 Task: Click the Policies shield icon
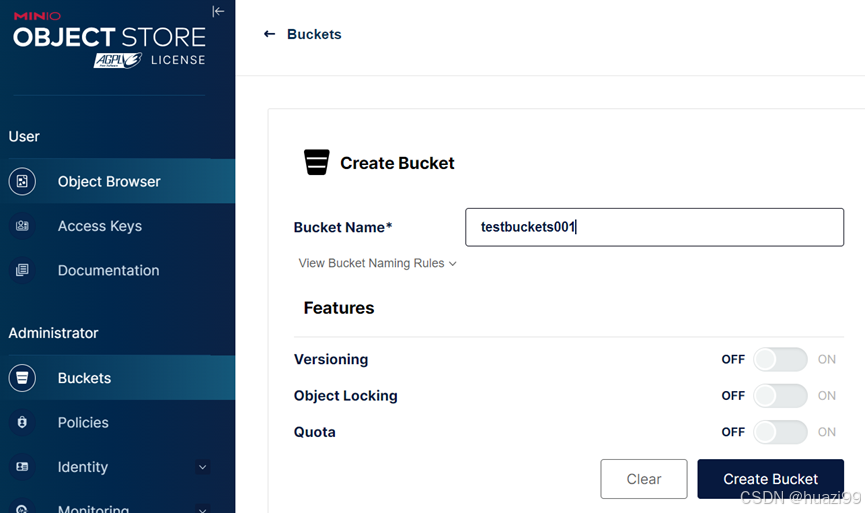22,422
